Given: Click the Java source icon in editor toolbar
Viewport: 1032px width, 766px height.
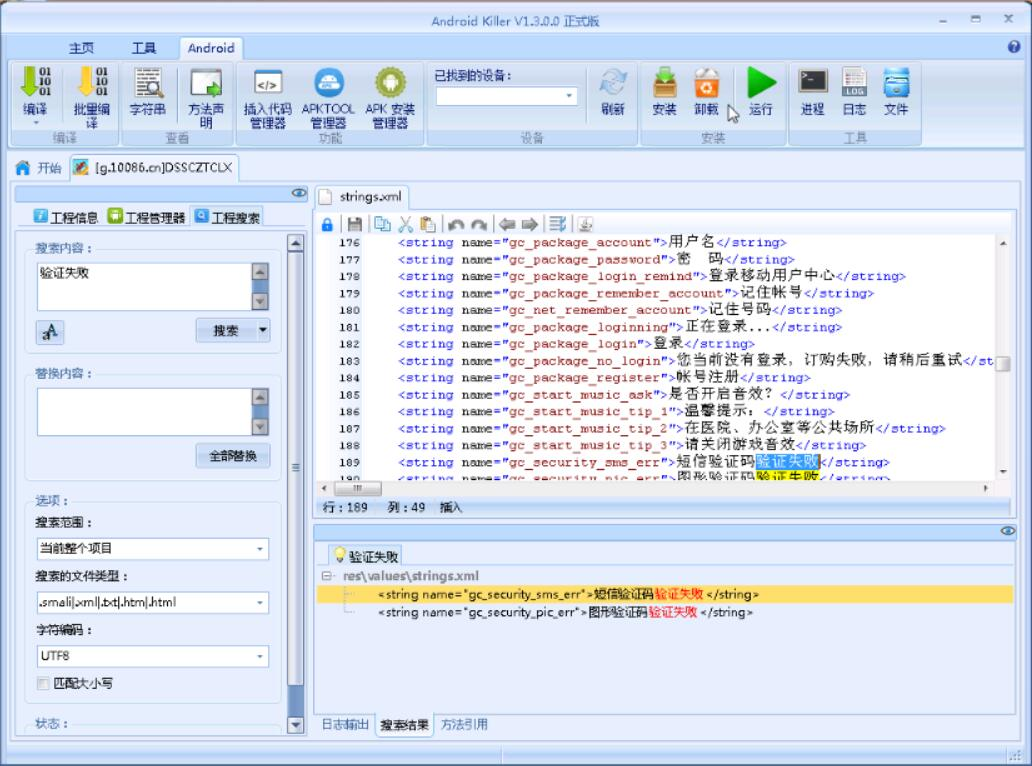Looking at the screenshot, I should tap(585, 224).
